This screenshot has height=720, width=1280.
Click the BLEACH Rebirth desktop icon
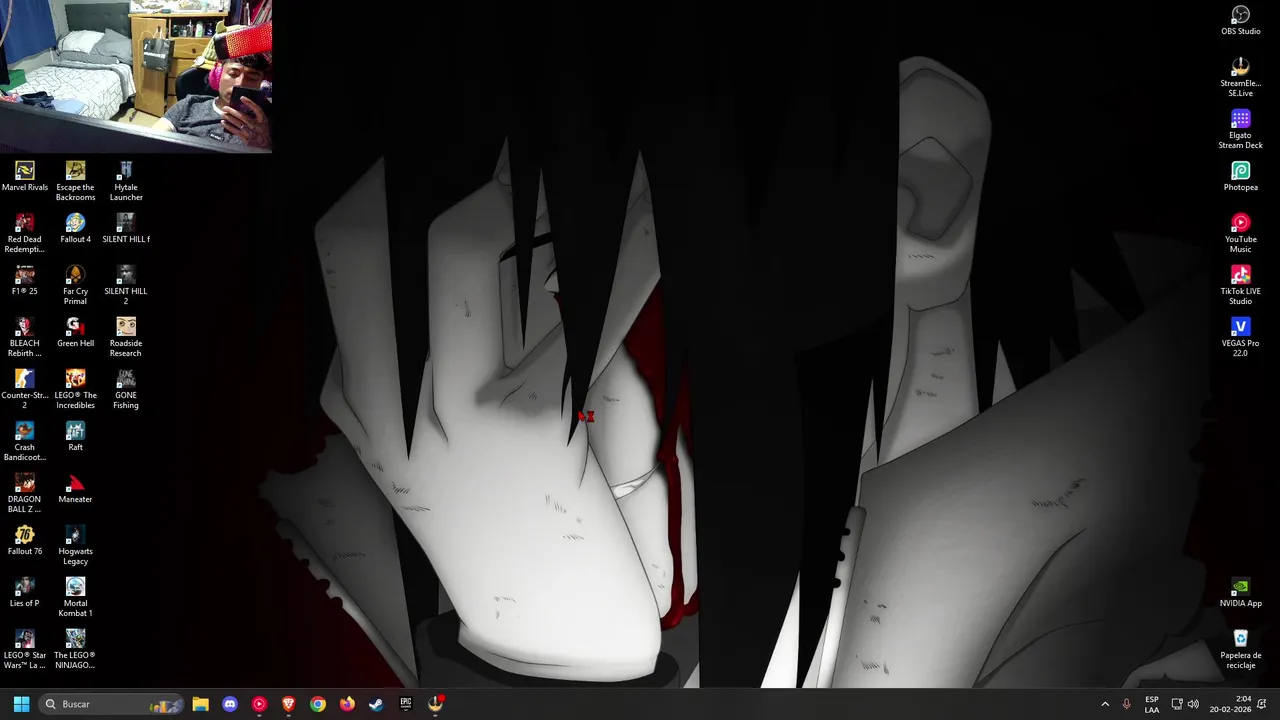(25, 338)
